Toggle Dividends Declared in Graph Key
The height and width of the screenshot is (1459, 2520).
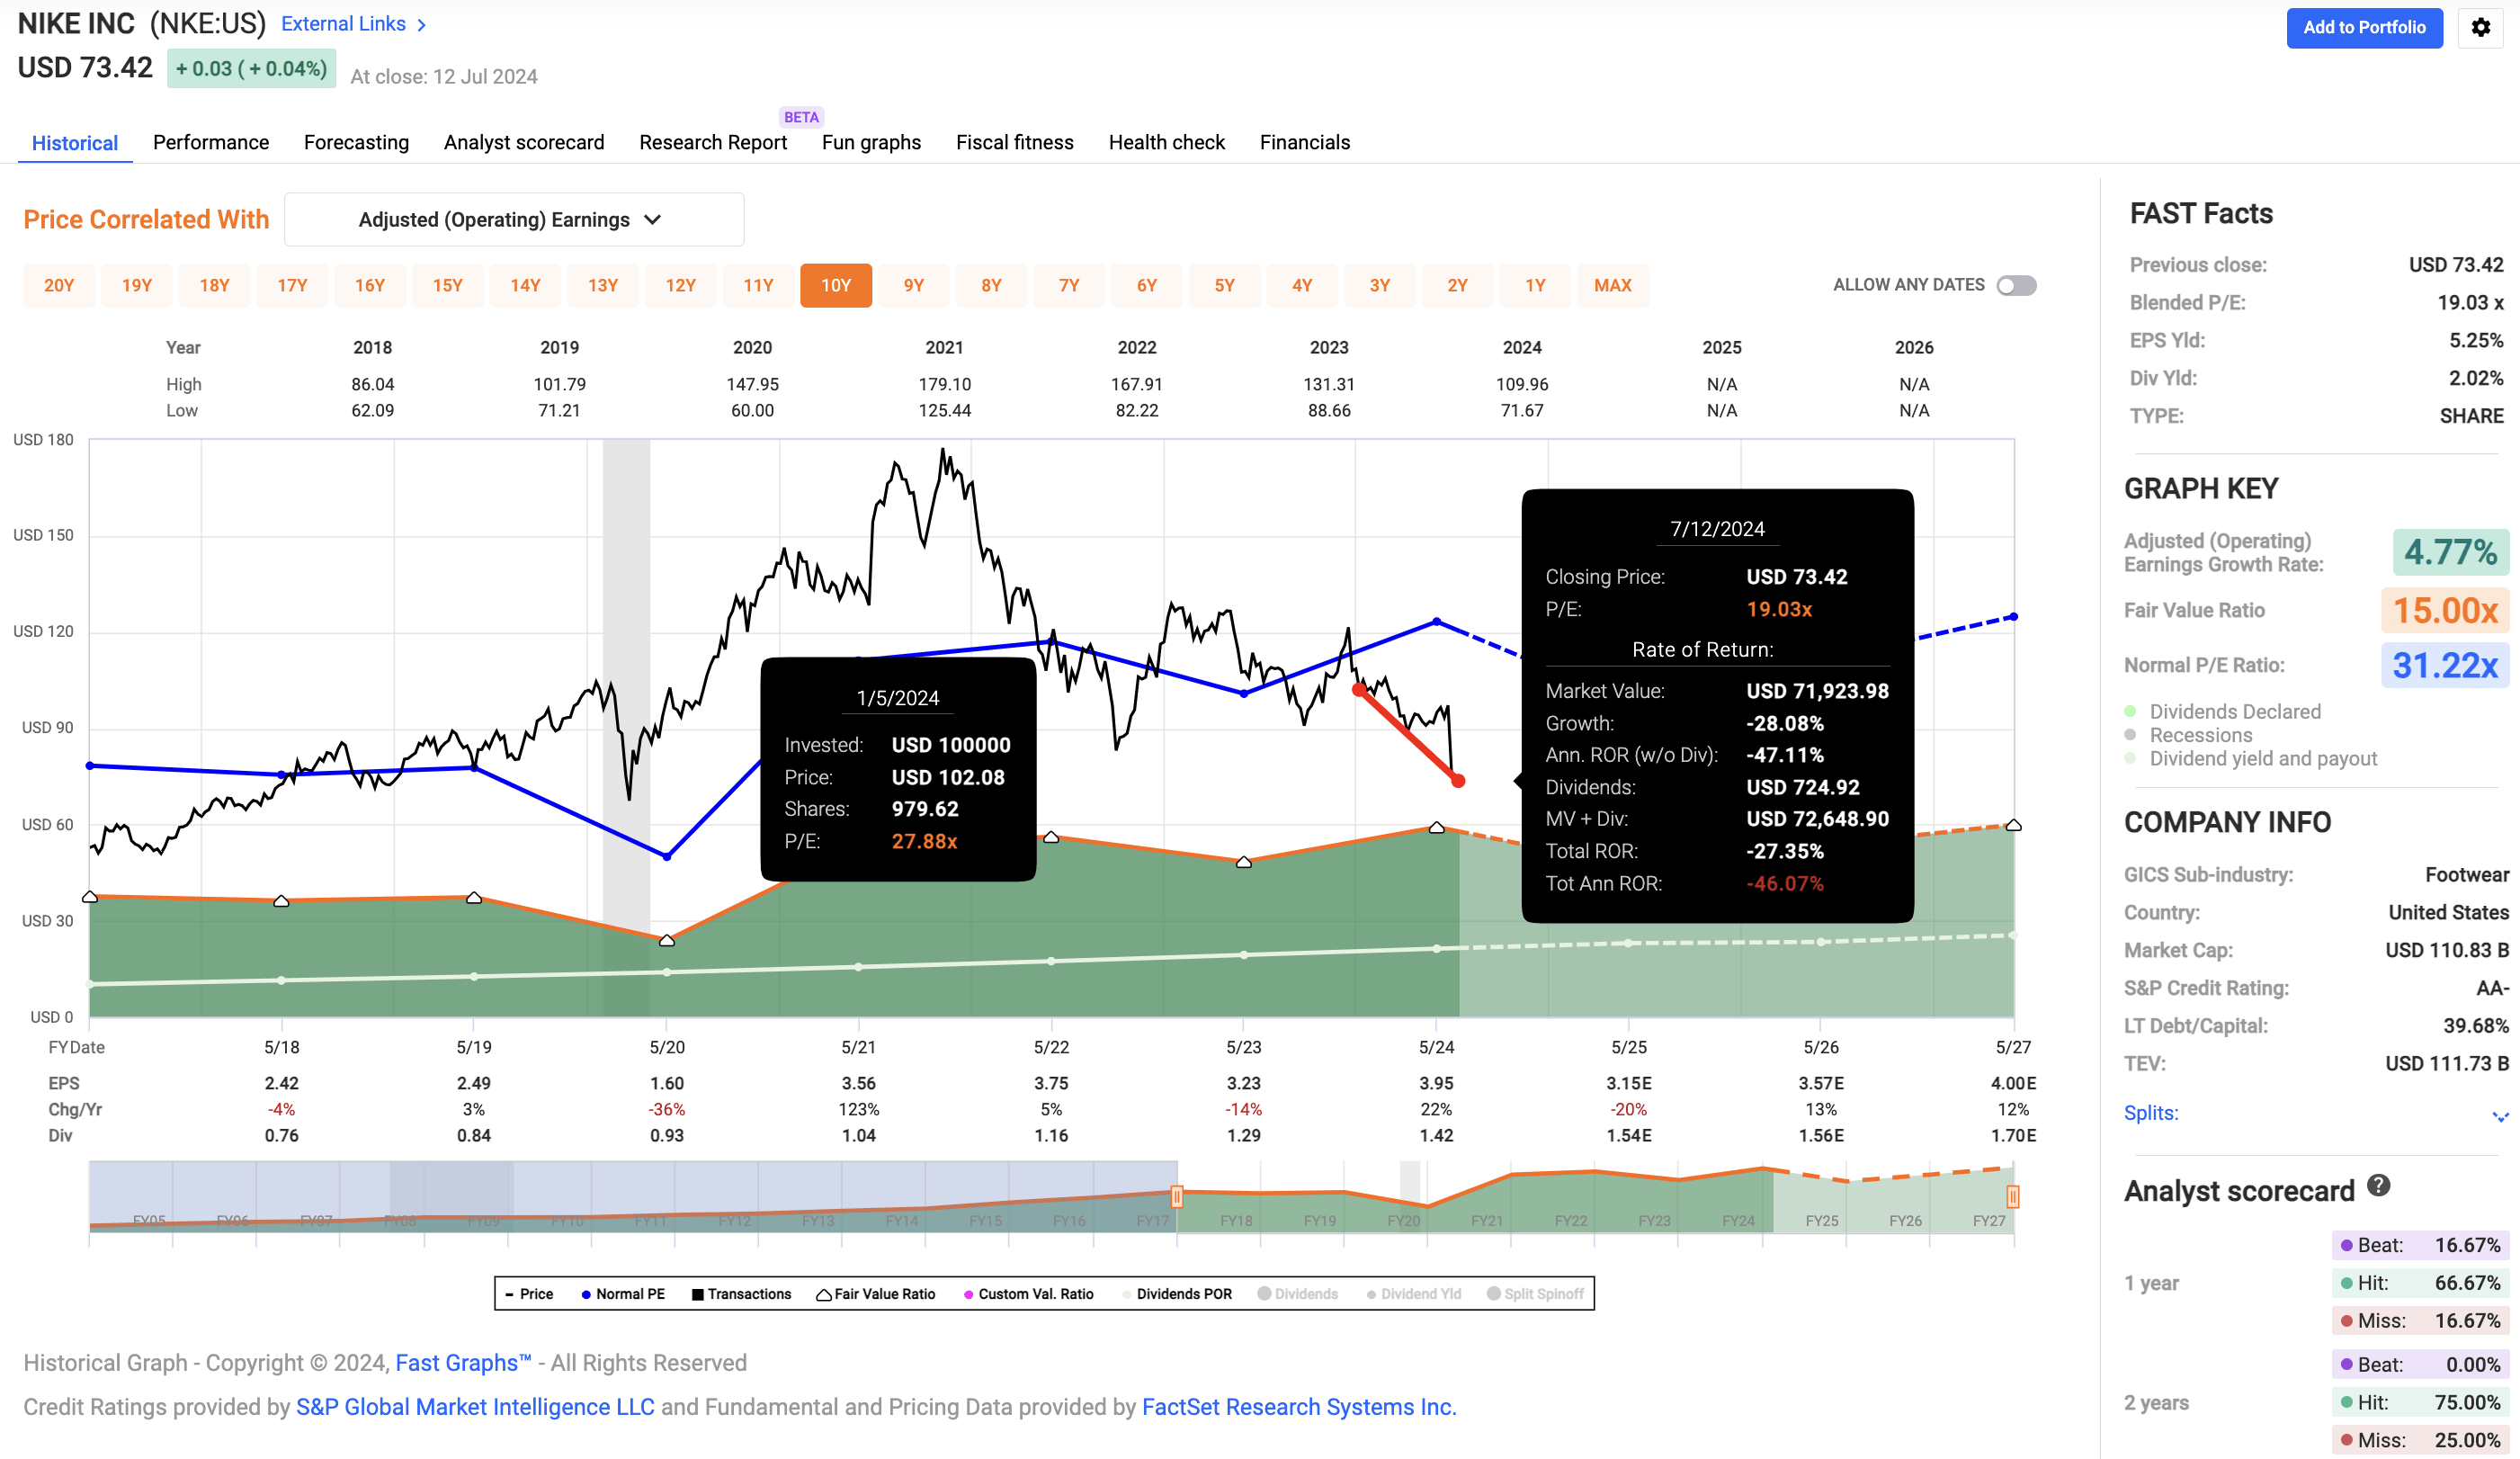point(2222,712)
